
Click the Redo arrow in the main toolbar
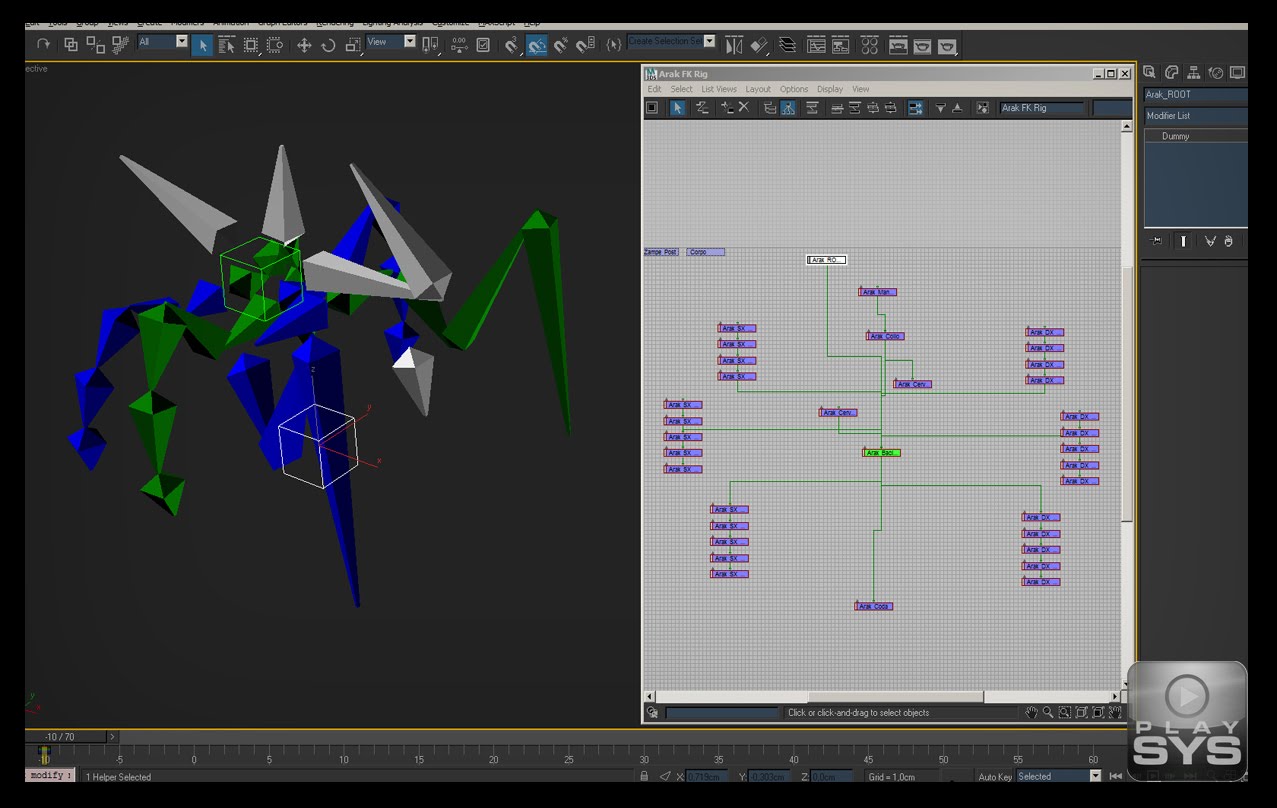pyautogui.click(x=44, y=45)
